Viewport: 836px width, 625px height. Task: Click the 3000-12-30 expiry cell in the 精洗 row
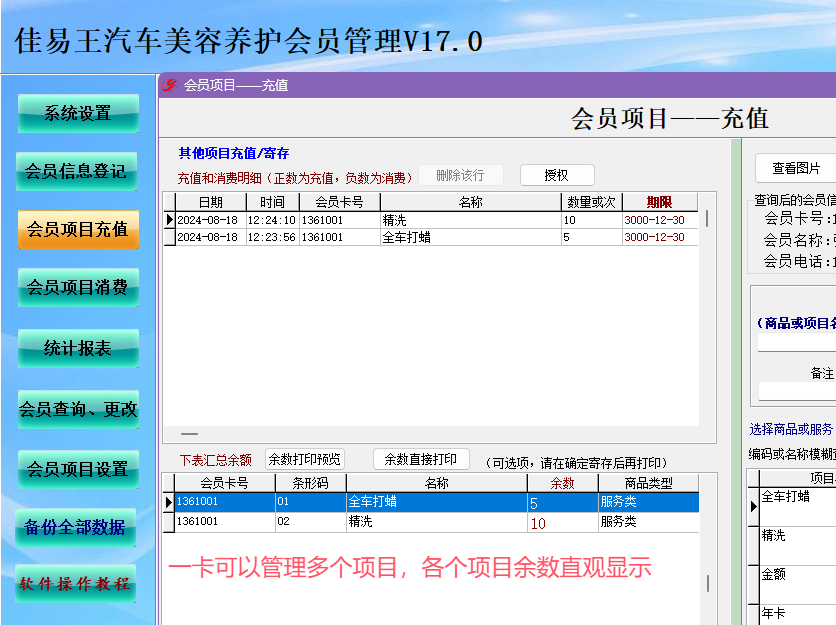(x=660, y=220)
